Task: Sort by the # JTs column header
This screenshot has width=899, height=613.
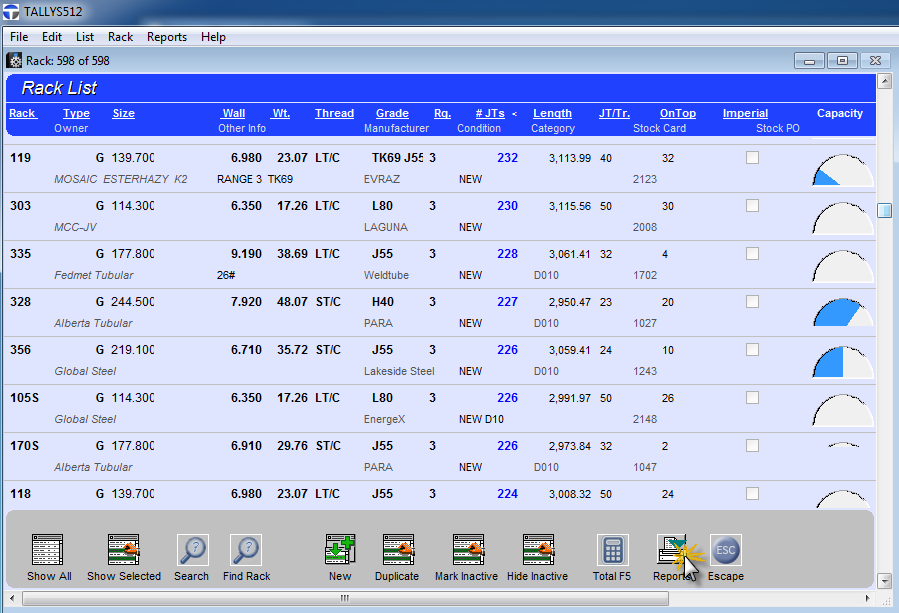Action: tap(490, 114)
